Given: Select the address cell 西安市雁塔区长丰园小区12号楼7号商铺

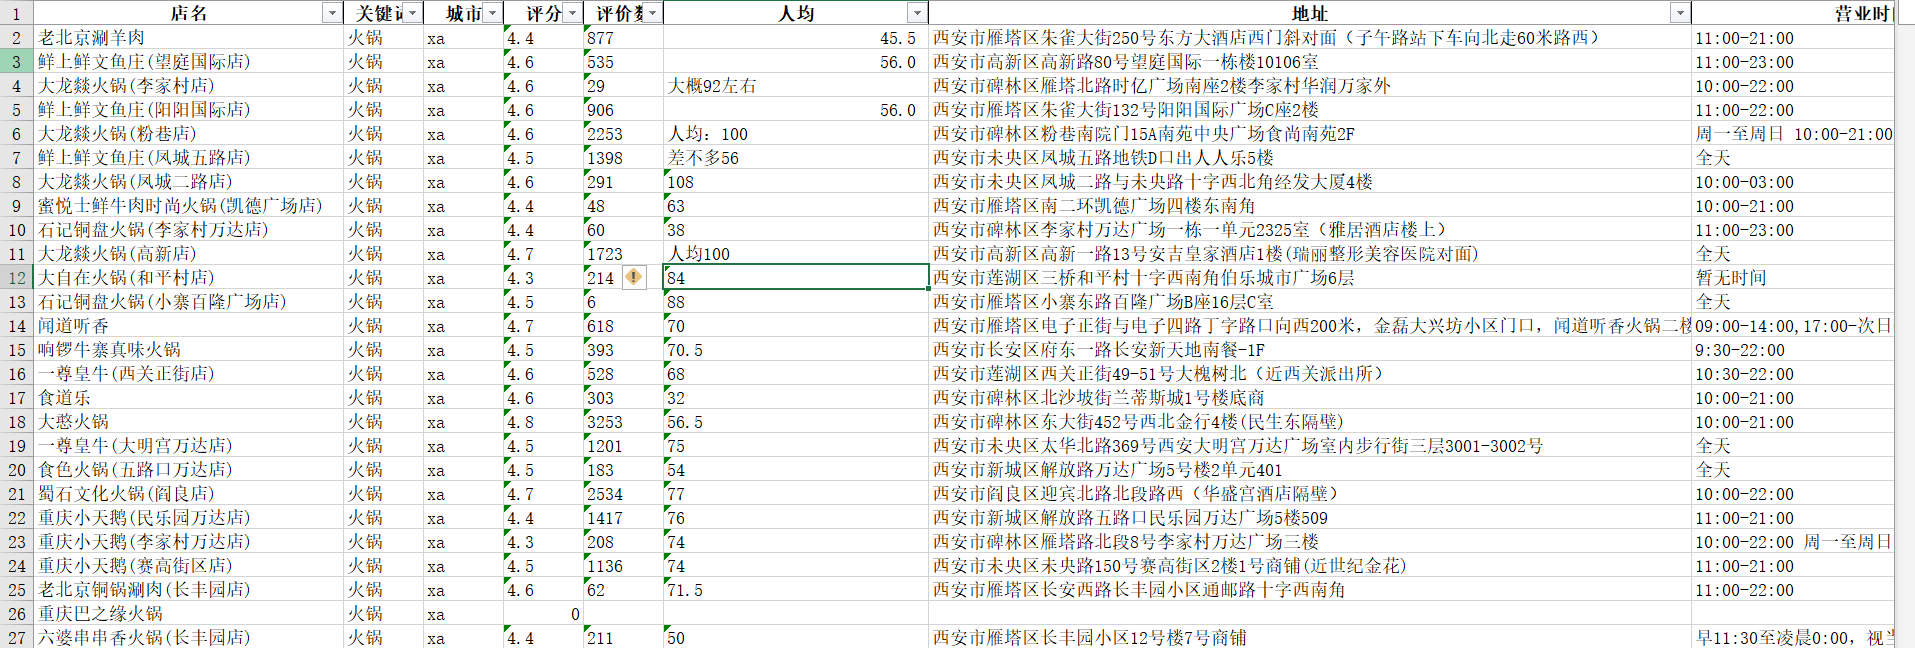Looking at the screenshot, I should (x=1310, y=638).
